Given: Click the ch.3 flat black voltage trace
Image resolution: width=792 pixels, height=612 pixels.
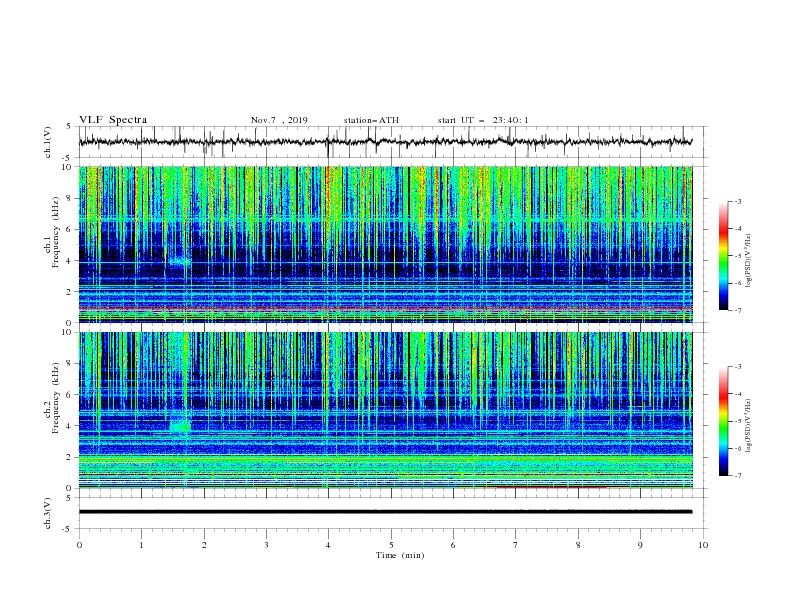Looking at the screenshot, I should 385,512.
